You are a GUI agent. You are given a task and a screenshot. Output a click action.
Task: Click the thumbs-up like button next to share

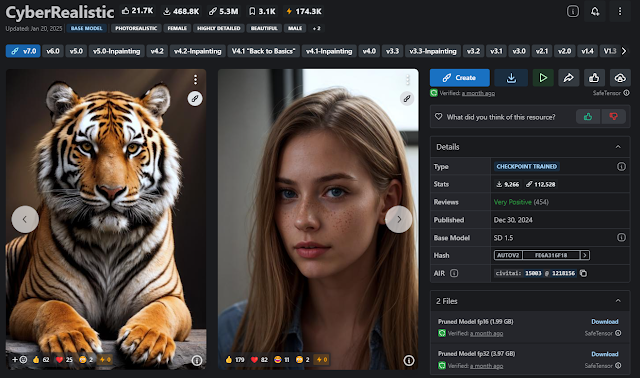(594, 78)
